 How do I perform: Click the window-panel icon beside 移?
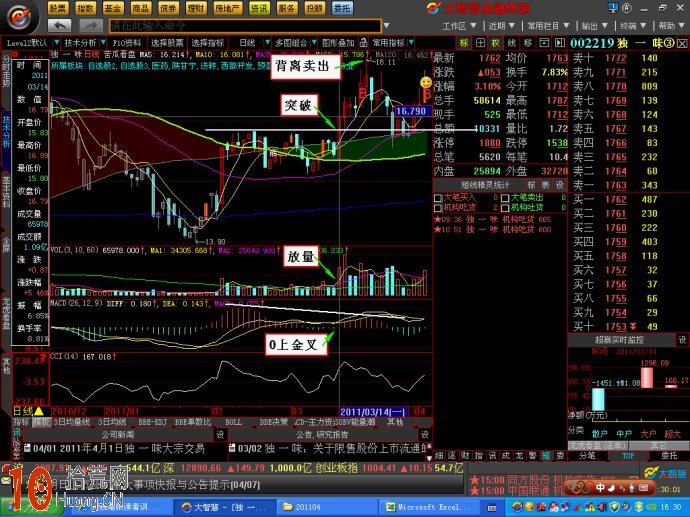click(544, 43)
